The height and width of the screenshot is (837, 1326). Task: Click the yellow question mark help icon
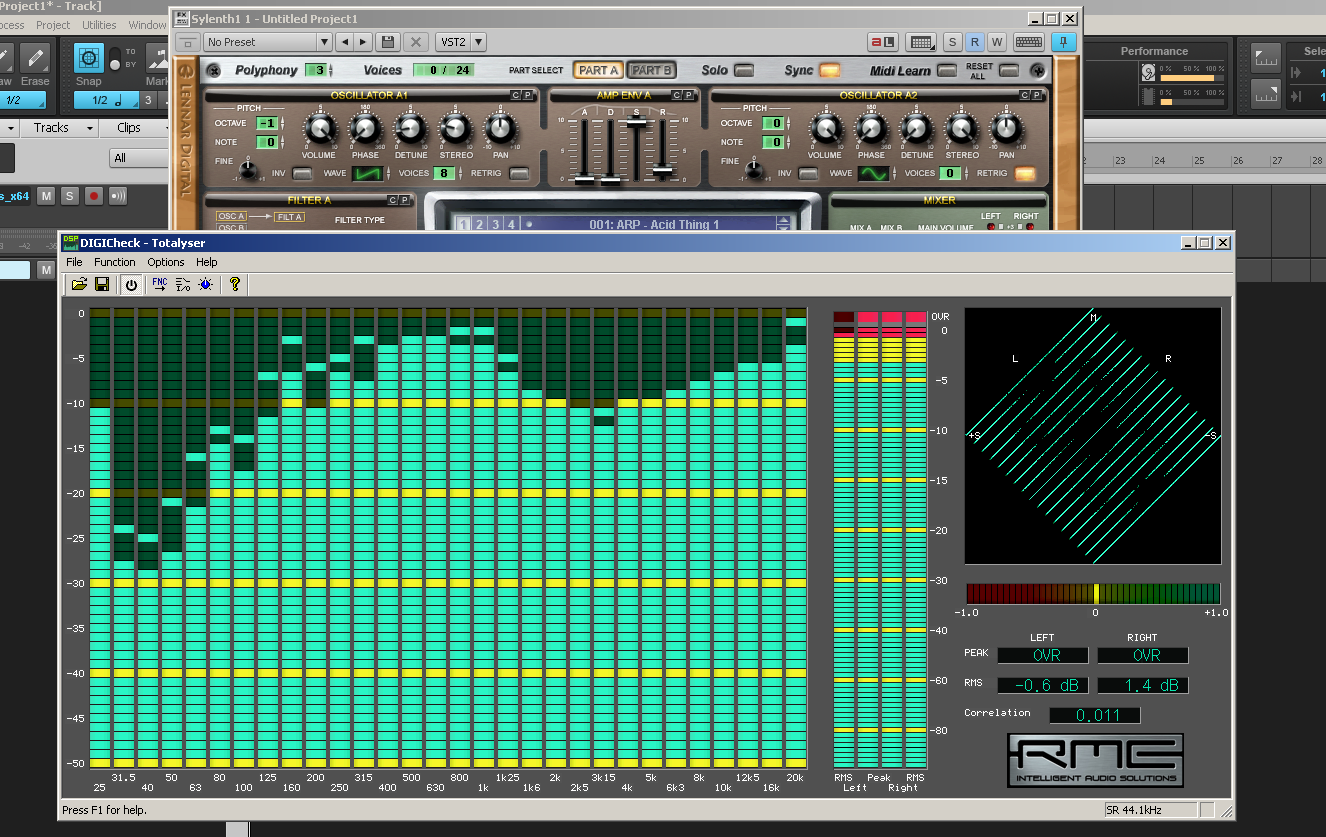pos(234,284)
